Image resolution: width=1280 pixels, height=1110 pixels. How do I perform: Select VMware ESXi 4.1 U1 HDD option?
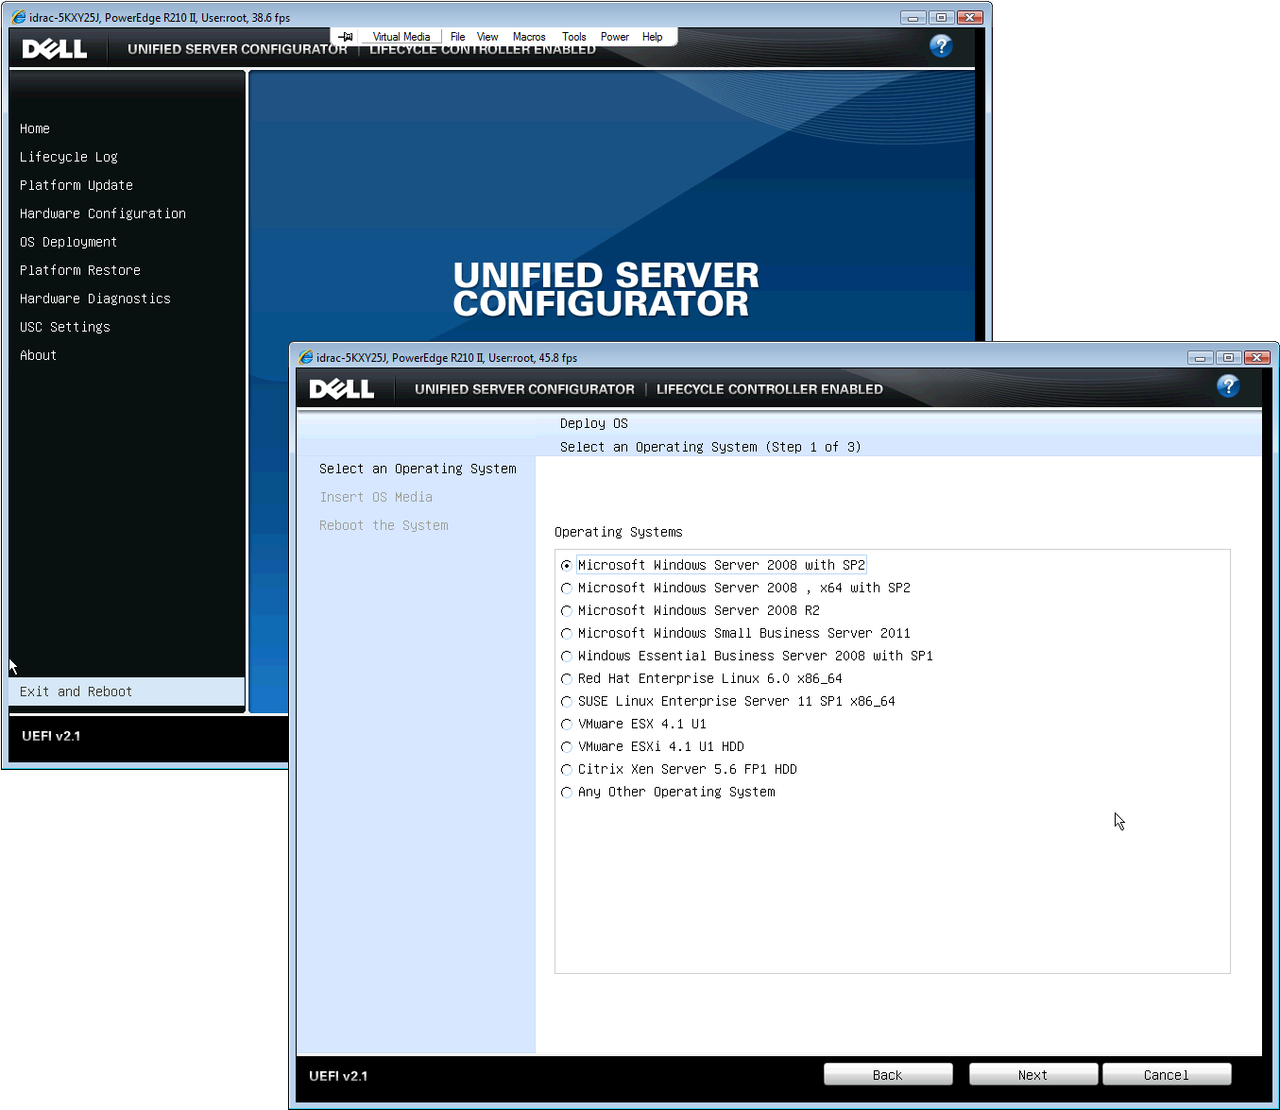[653, 746]
